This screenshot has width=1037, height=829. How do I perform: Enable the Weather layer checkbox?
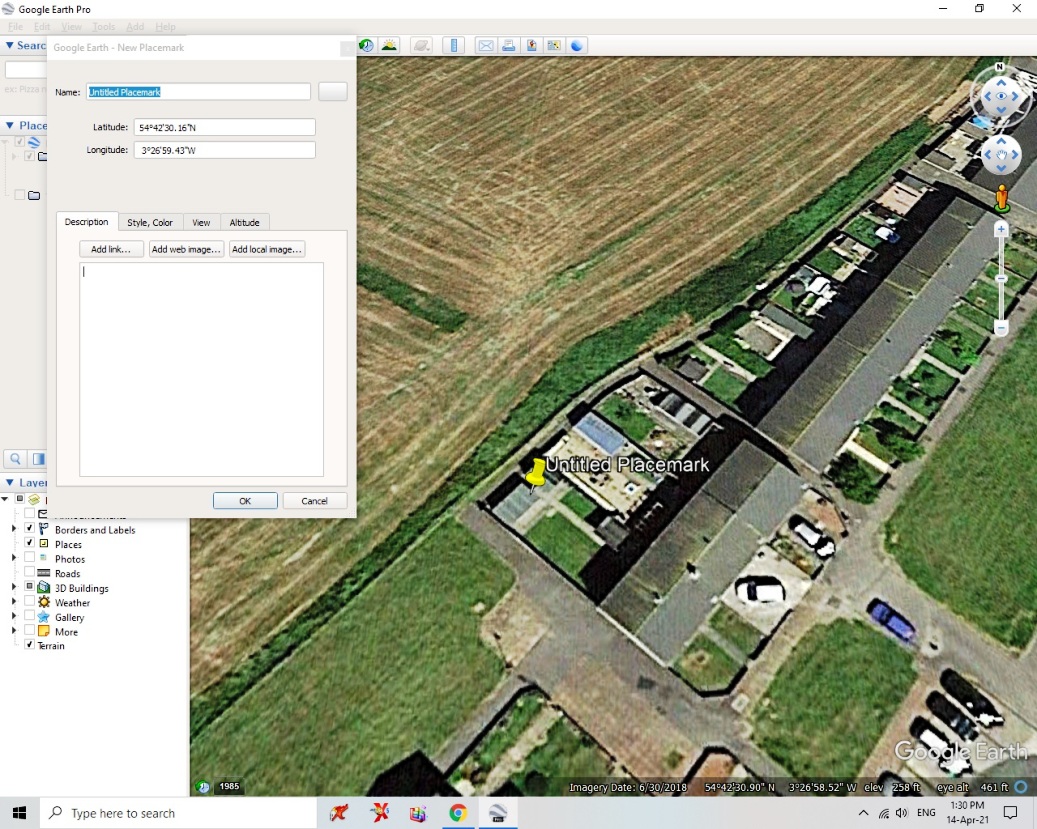point(29,601)
